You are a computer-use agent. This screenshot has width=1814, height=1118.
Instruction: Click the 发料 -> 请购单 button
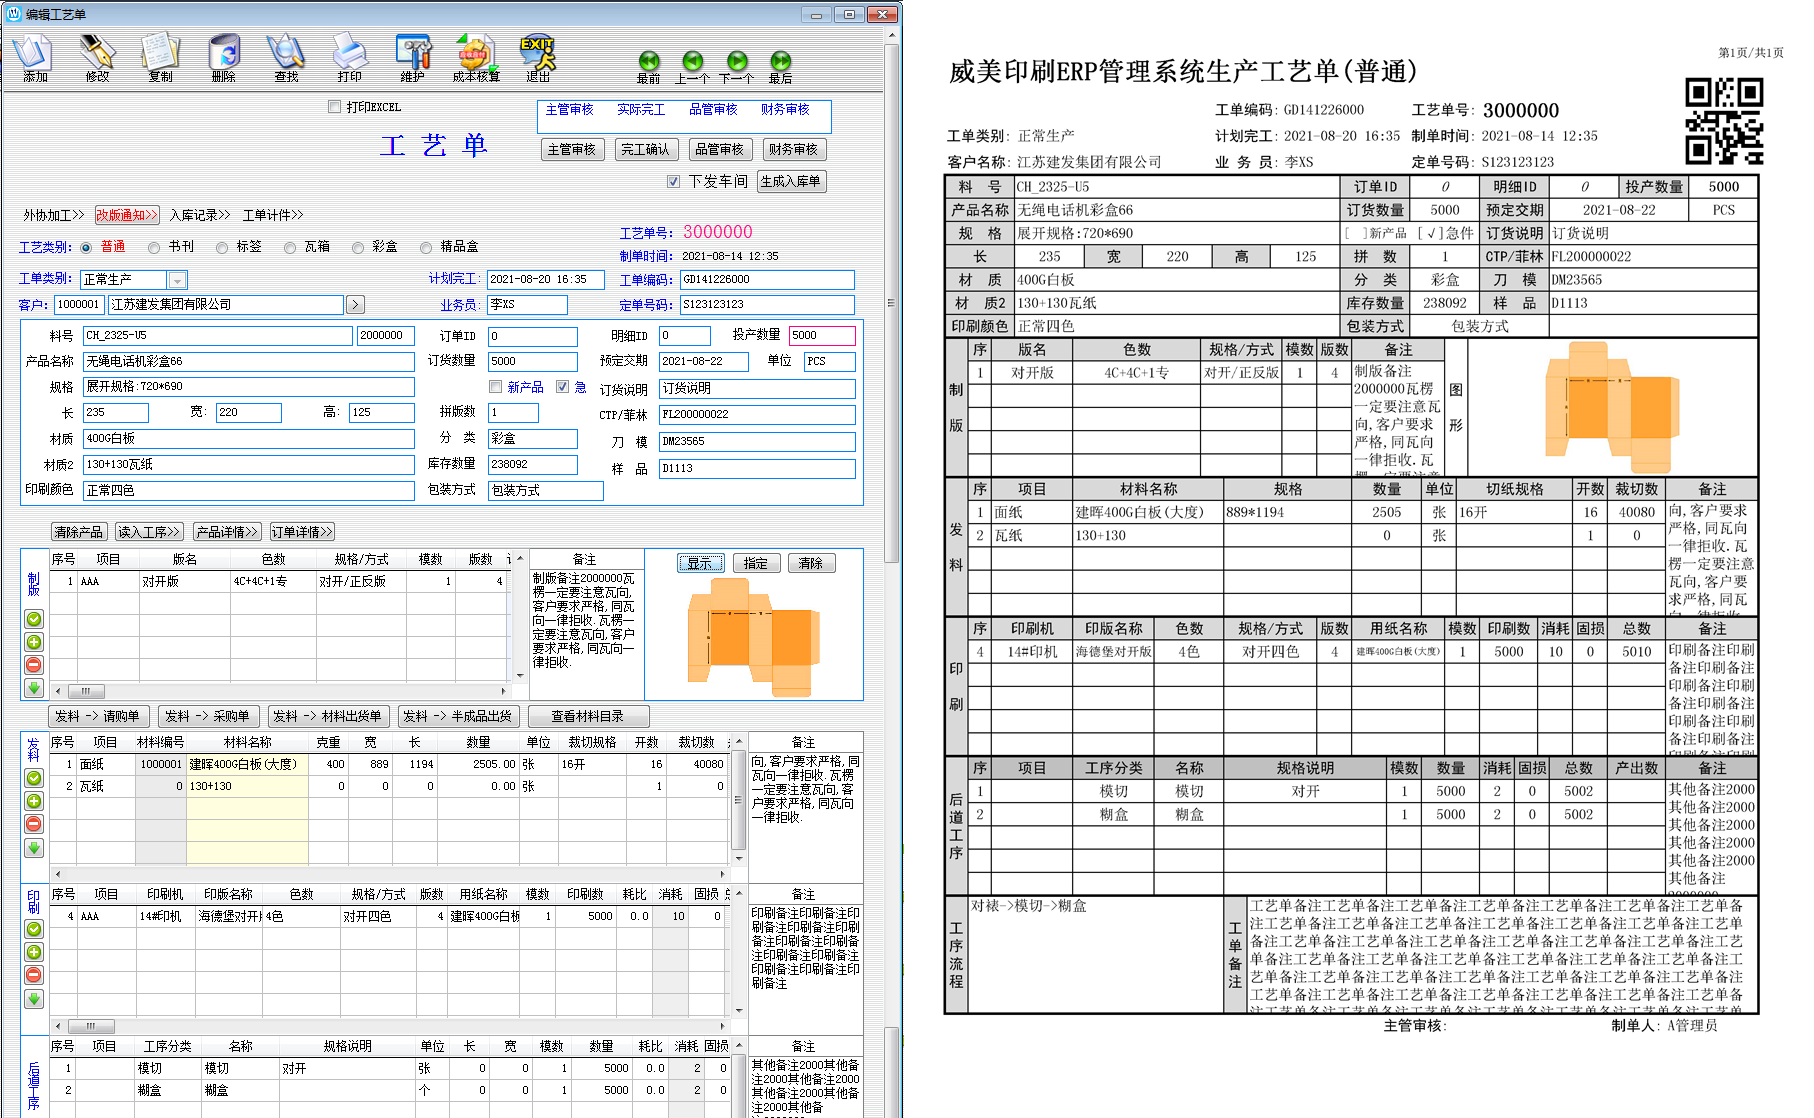[98, 716]
